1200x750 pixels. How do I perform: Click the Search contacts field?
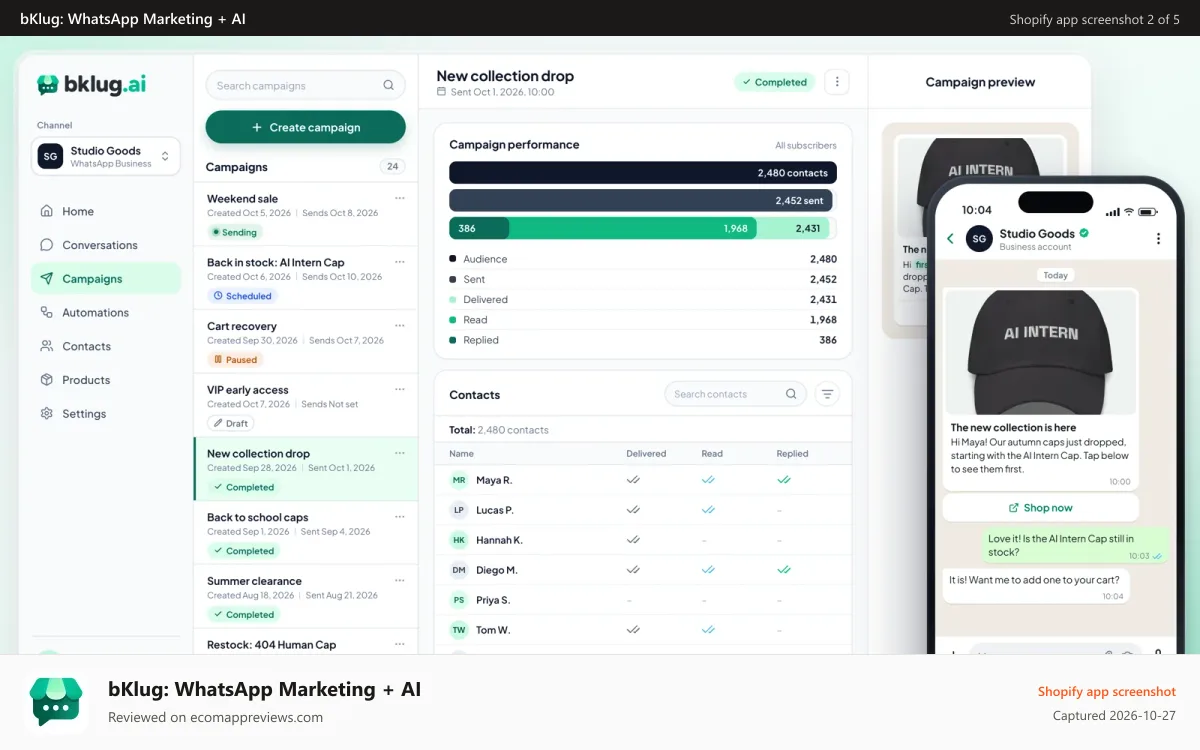(735, 394)
